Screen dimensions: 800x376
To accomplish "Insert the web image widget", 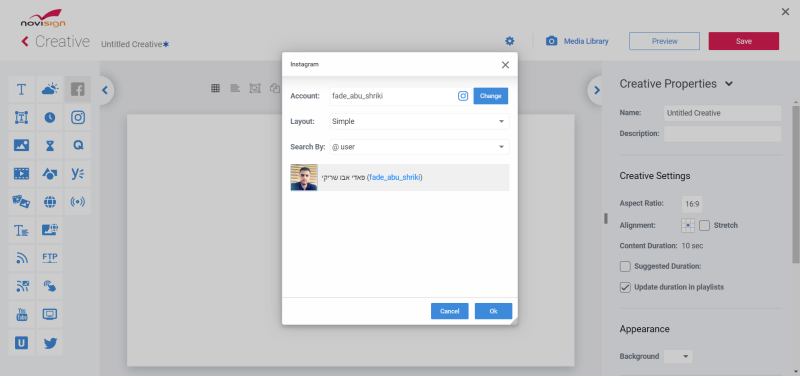I will pos(49,230).
